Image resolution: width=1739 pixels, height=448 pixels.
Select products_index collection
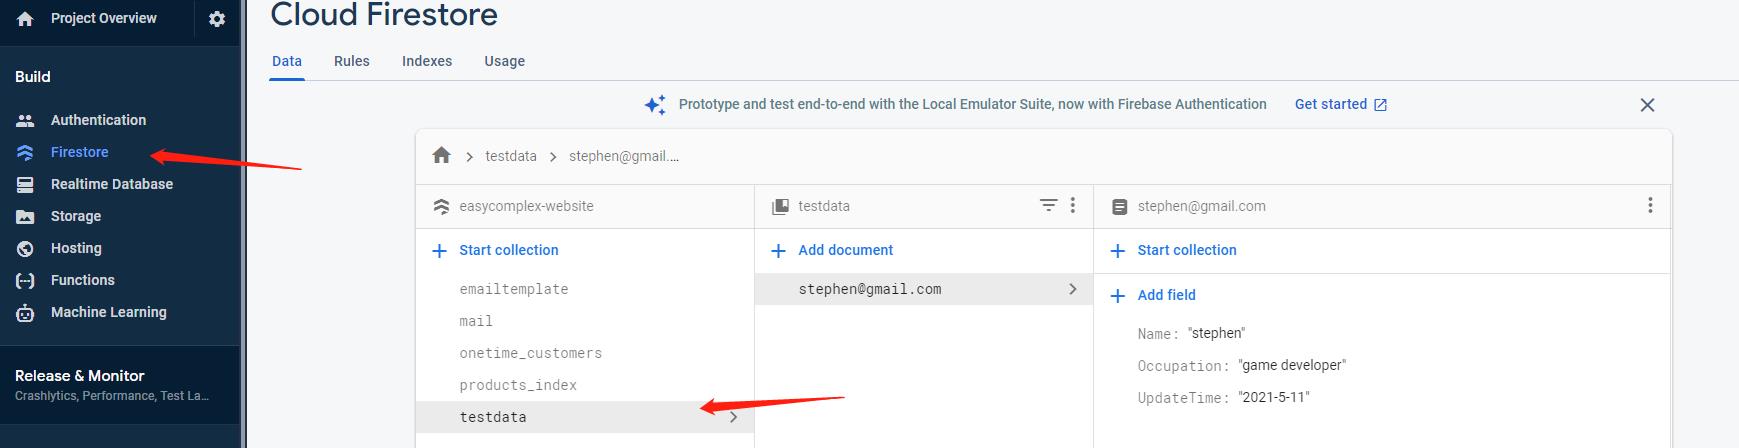pos(585,385)
